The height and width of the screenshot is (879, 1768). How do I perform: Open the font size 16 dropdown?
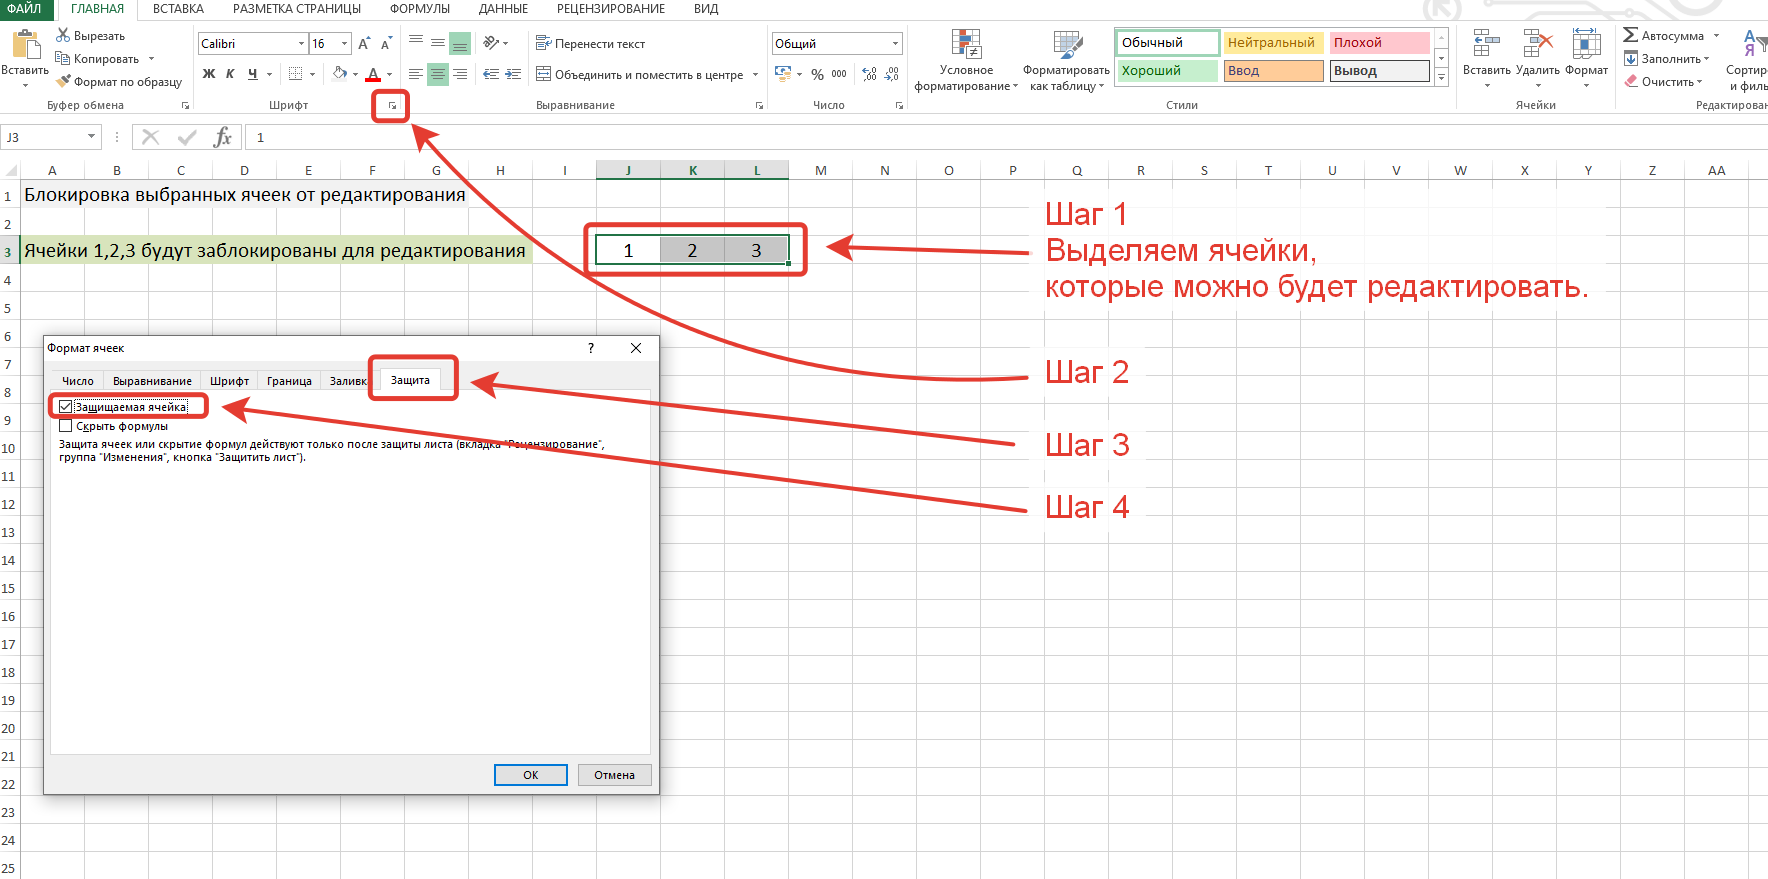(345, 43)
